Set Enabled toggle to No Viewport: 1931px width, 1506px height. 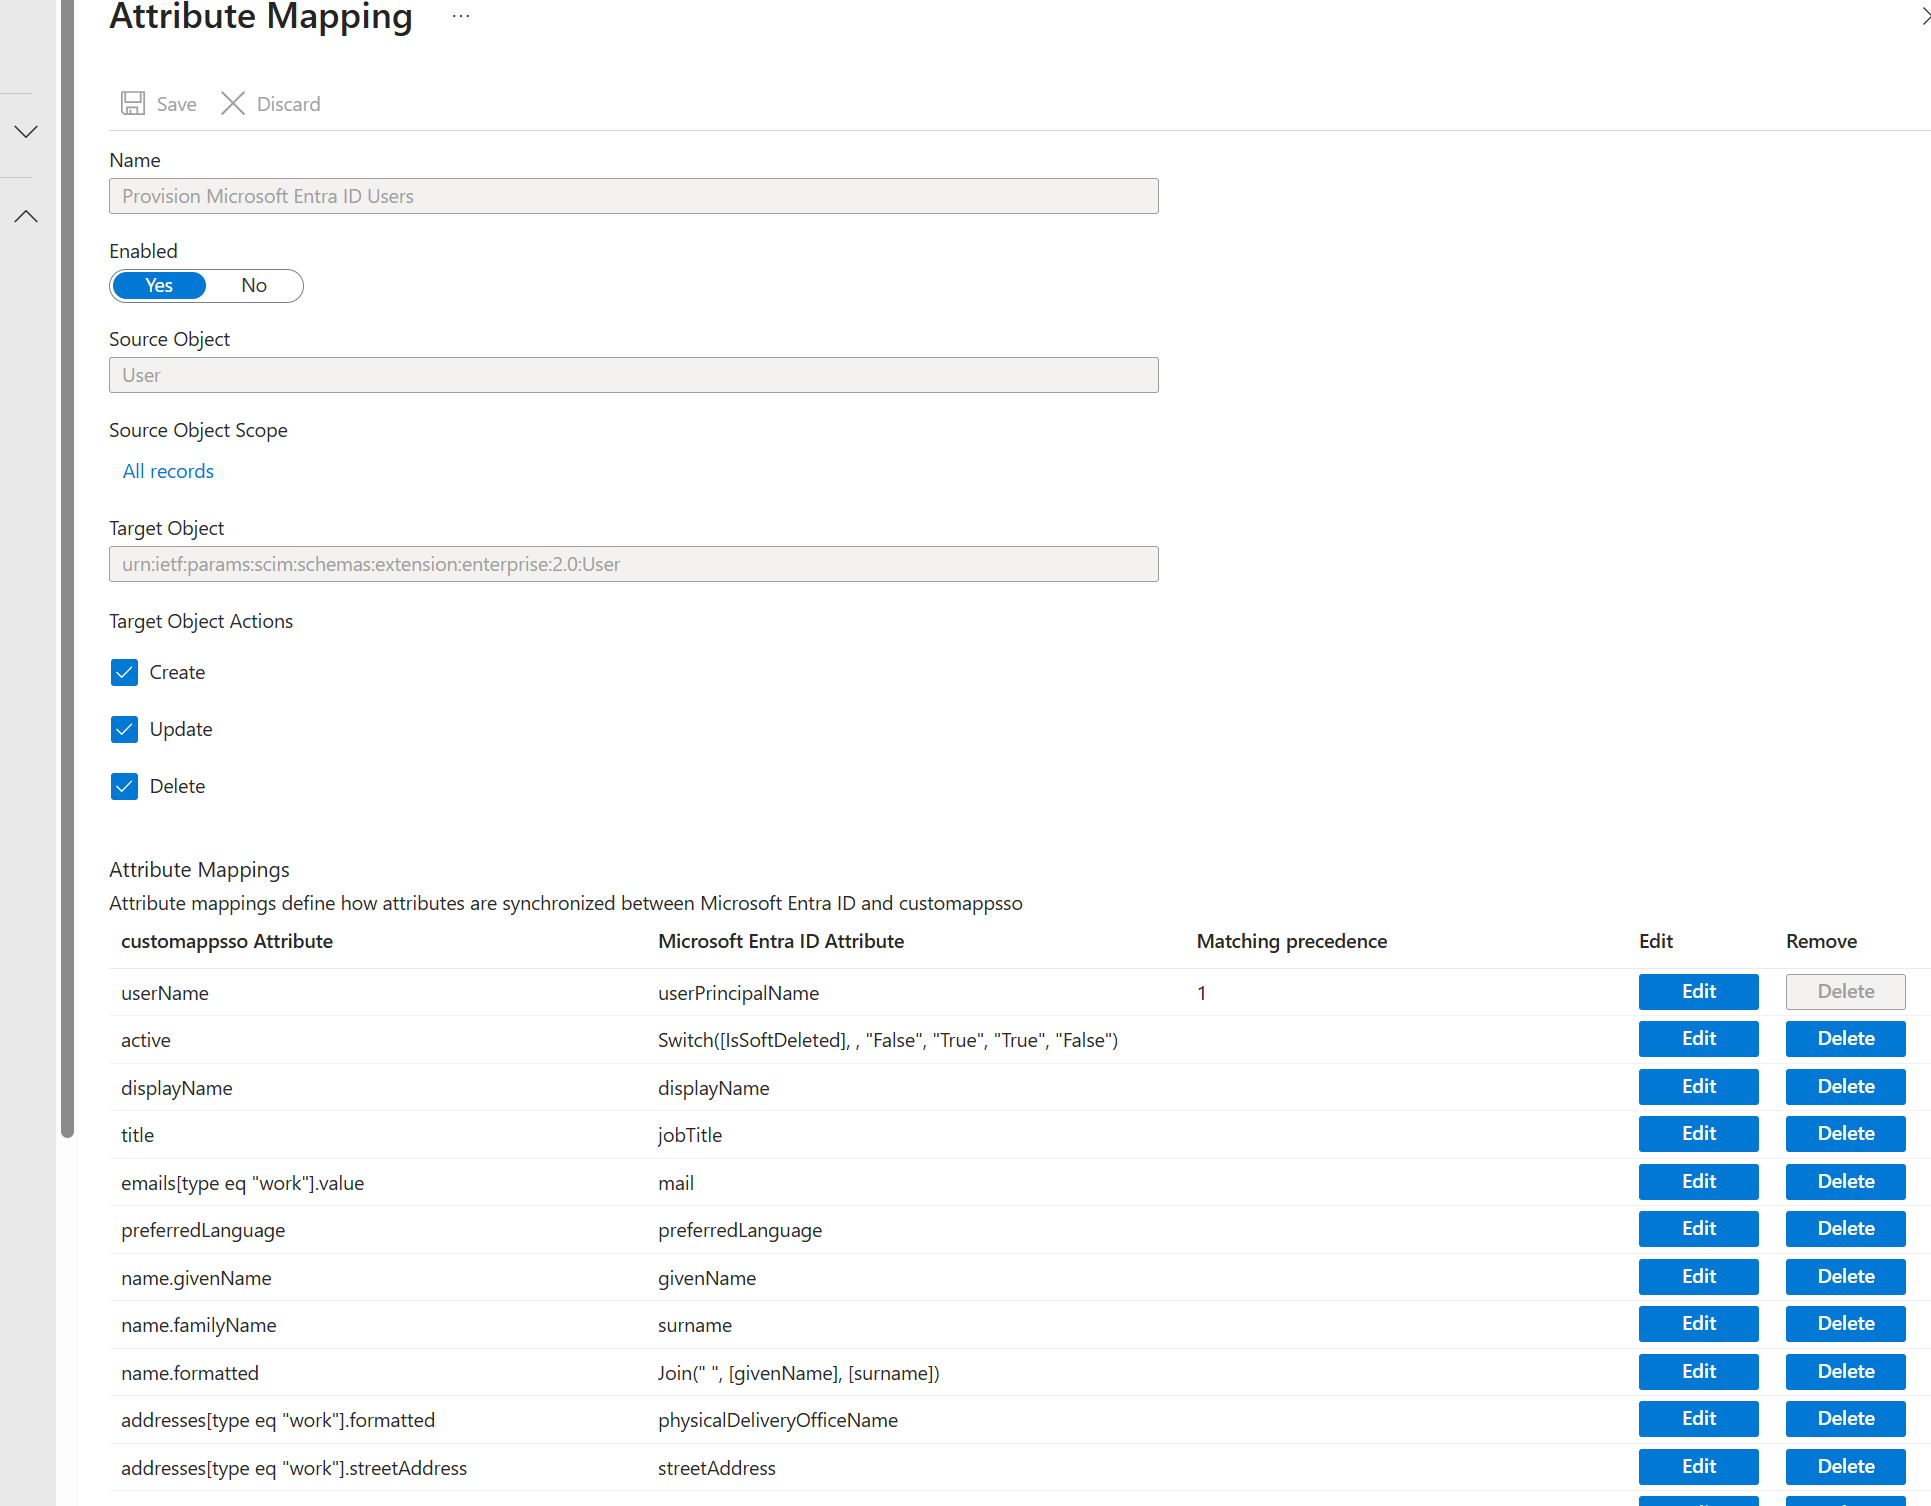[254, 286]
